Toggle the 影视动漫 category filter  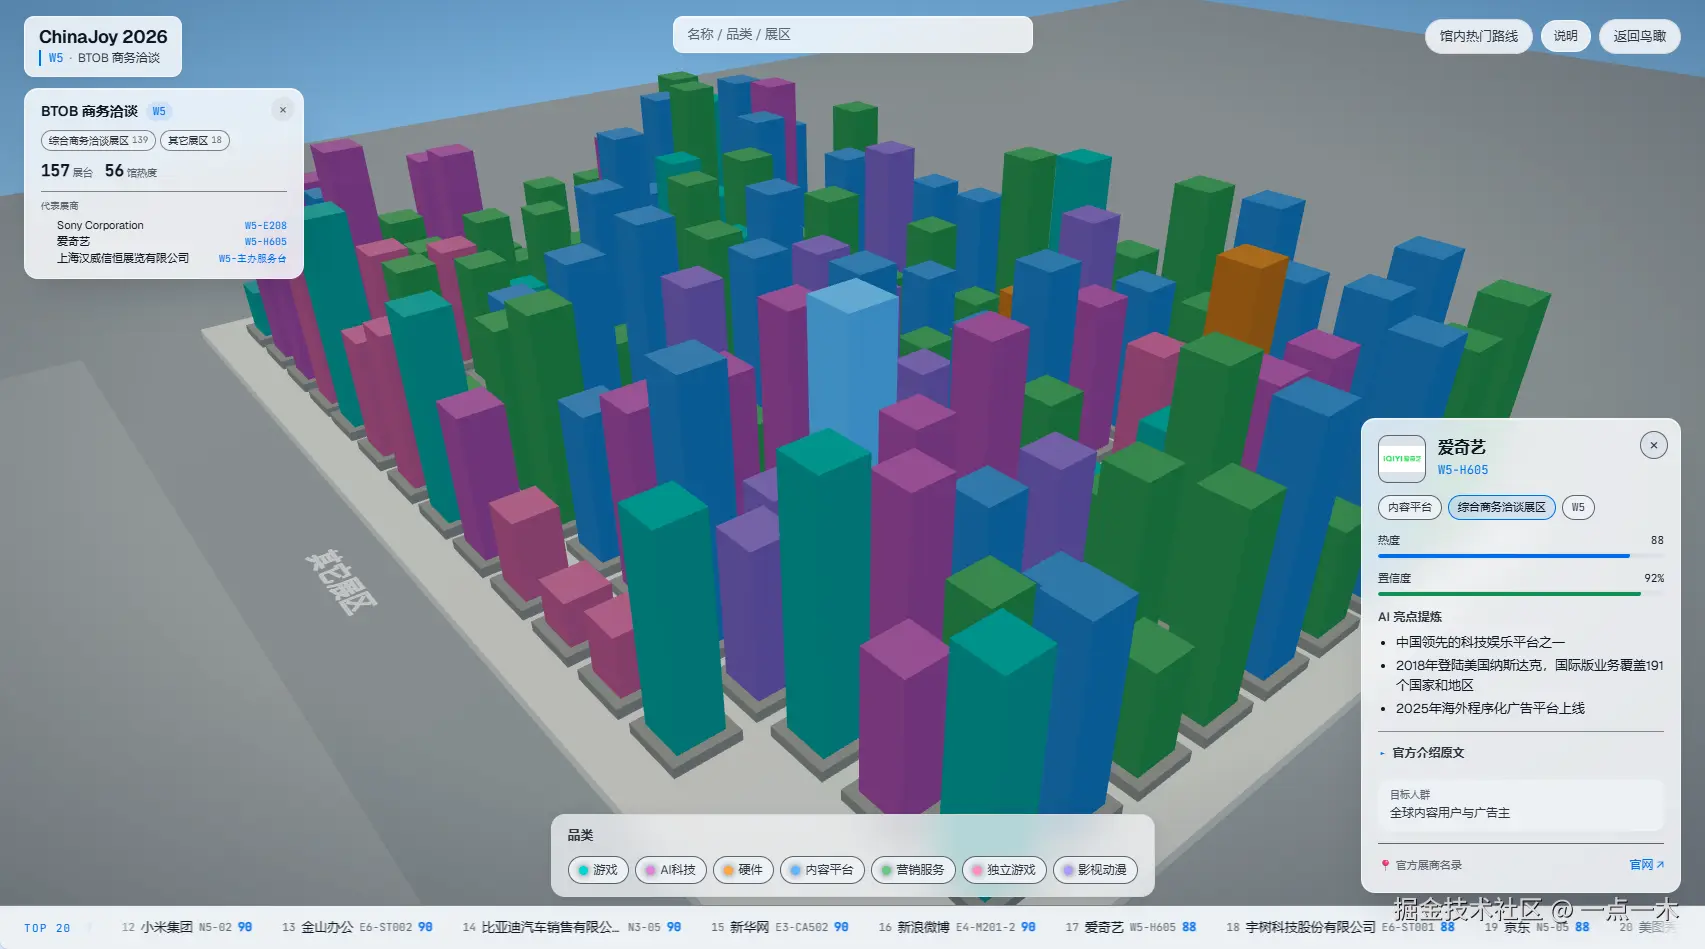(1095, 870)
